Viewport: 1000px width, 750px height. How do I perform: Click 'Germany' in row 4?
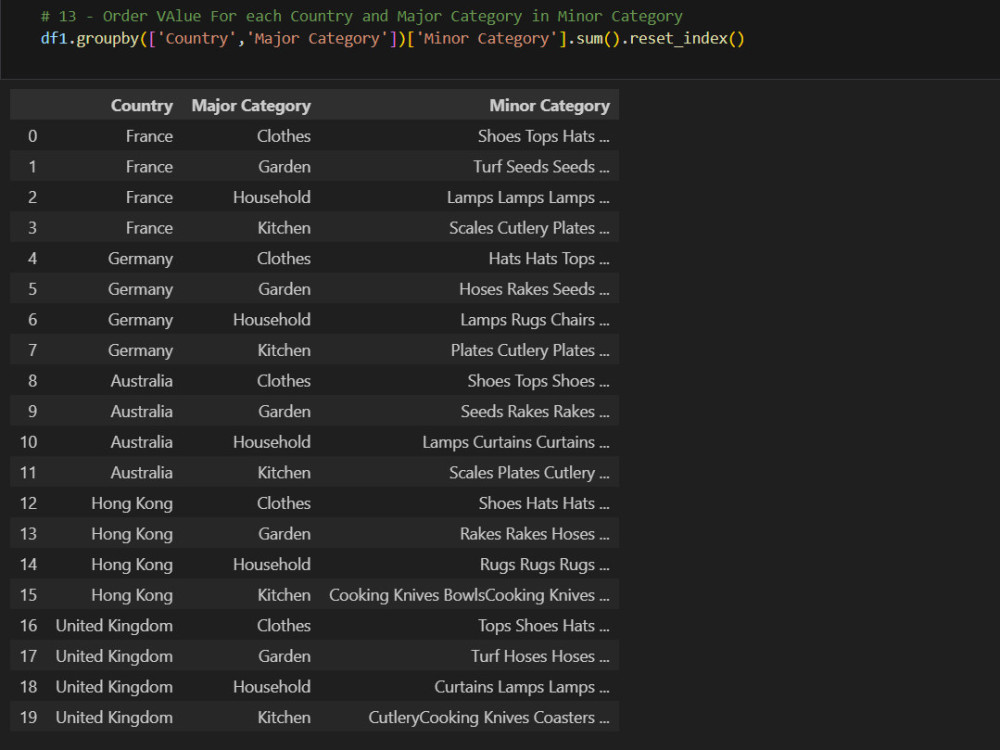pos(140,259)
